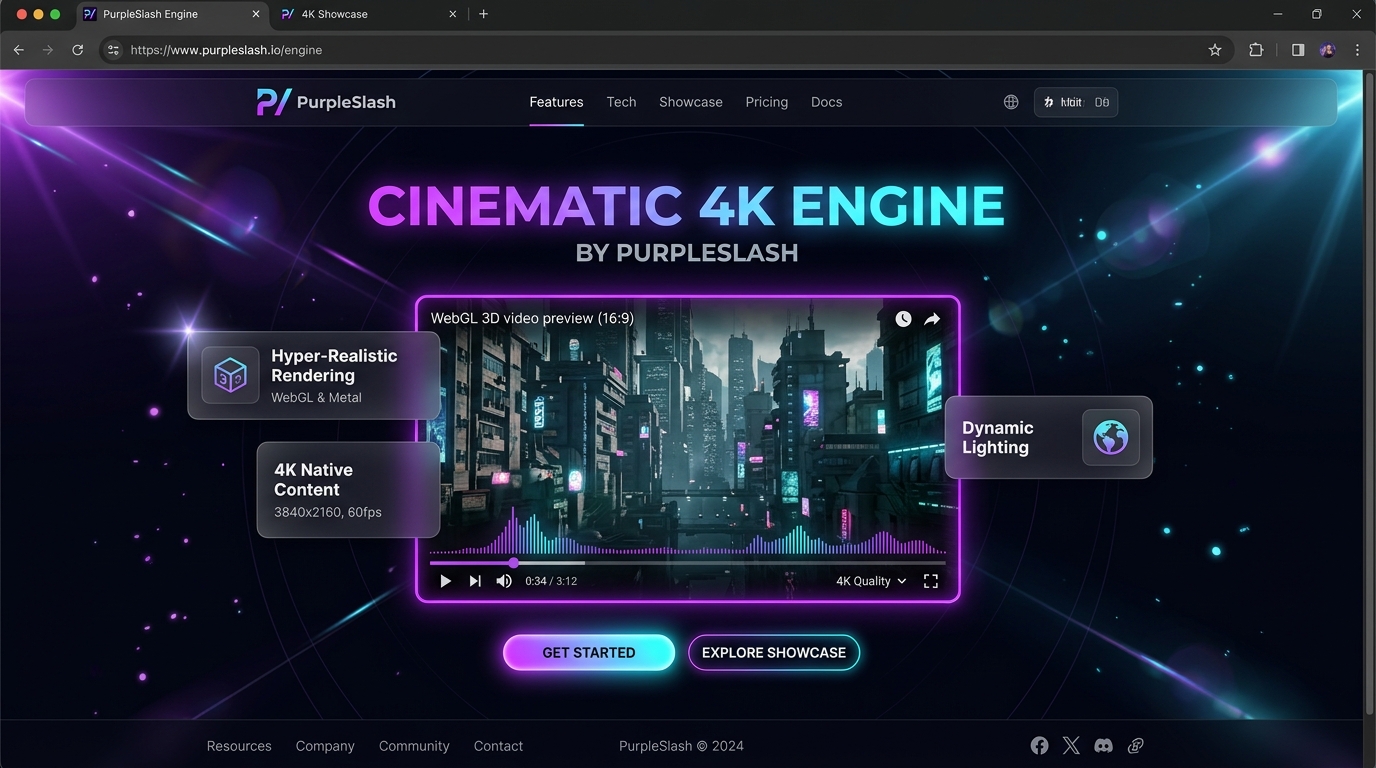Viewport: 1376px width, 768px height.
Task: Enter fullscreen mode on video player
Action: coord(931,581)
